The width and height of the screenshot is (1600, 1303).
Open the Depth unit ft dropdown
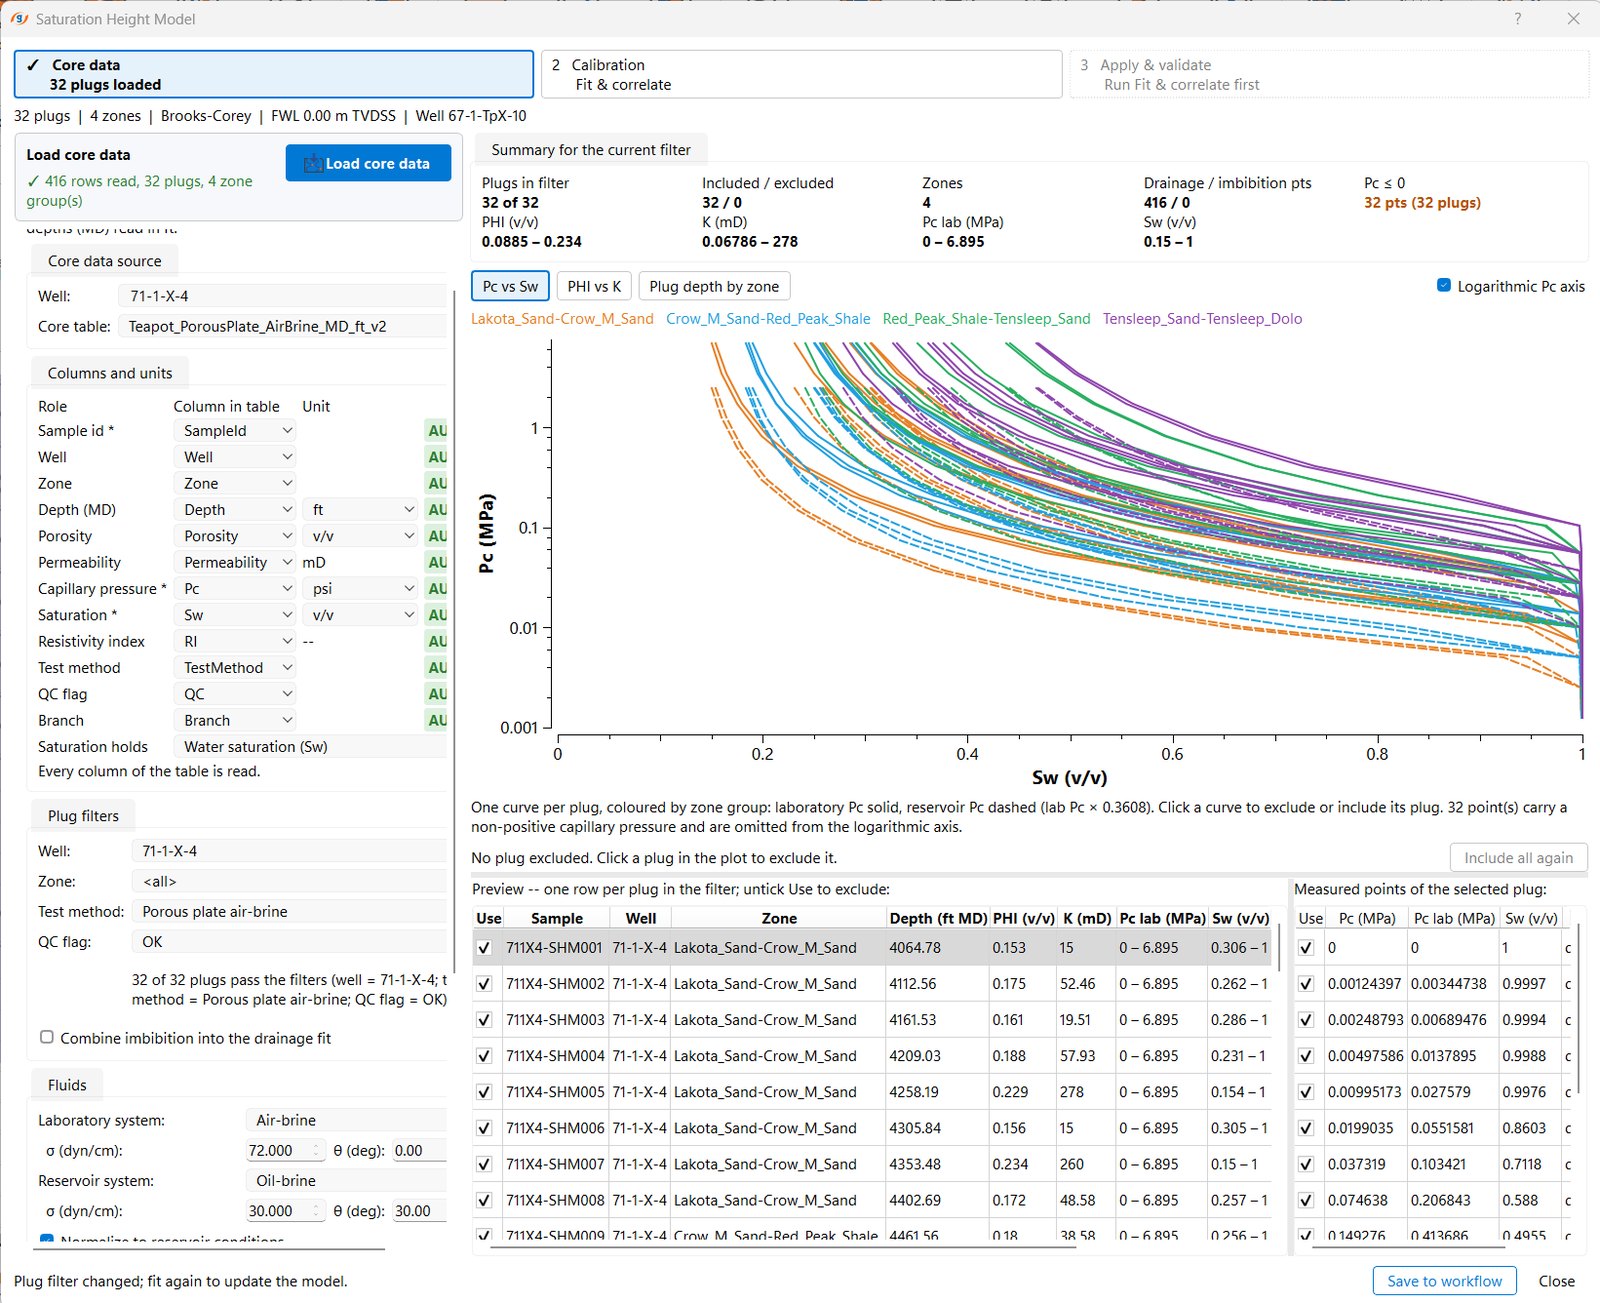[x=360, y=510]
